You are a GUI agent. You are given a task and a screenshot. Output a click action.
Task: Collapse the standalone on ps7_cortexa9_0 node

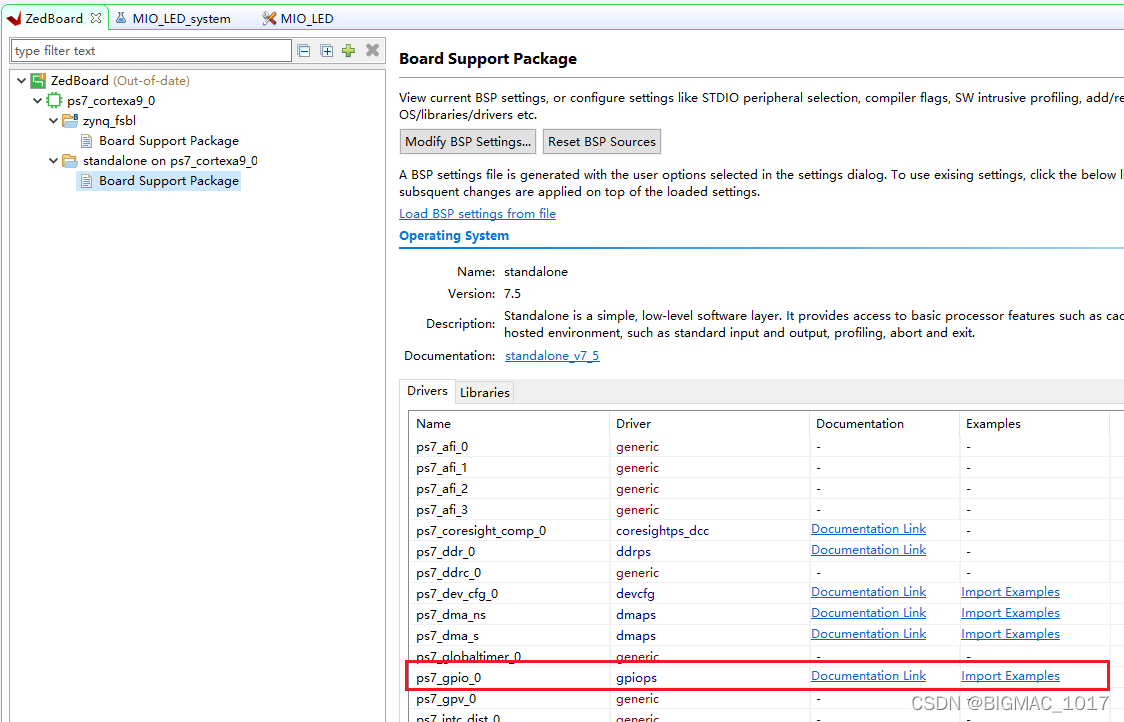click(53, 161)
